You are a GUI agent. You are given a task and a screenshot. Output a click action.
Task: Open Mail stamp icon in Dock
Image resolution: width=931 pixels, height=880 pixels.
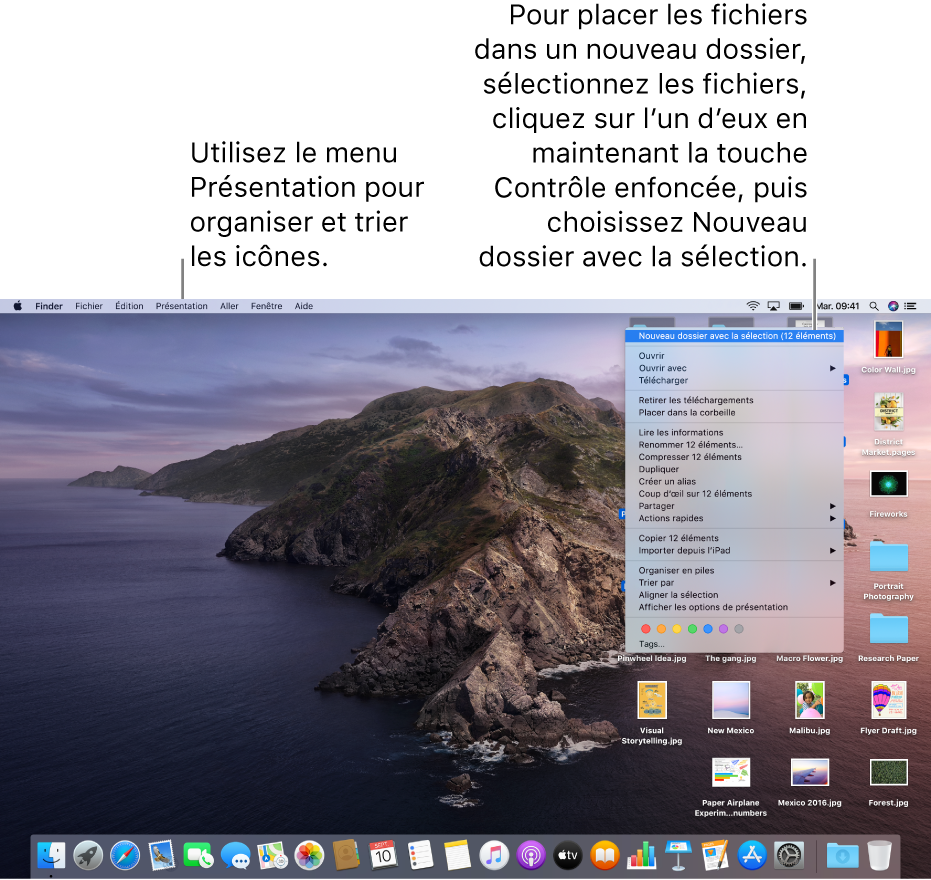point(162,856)
